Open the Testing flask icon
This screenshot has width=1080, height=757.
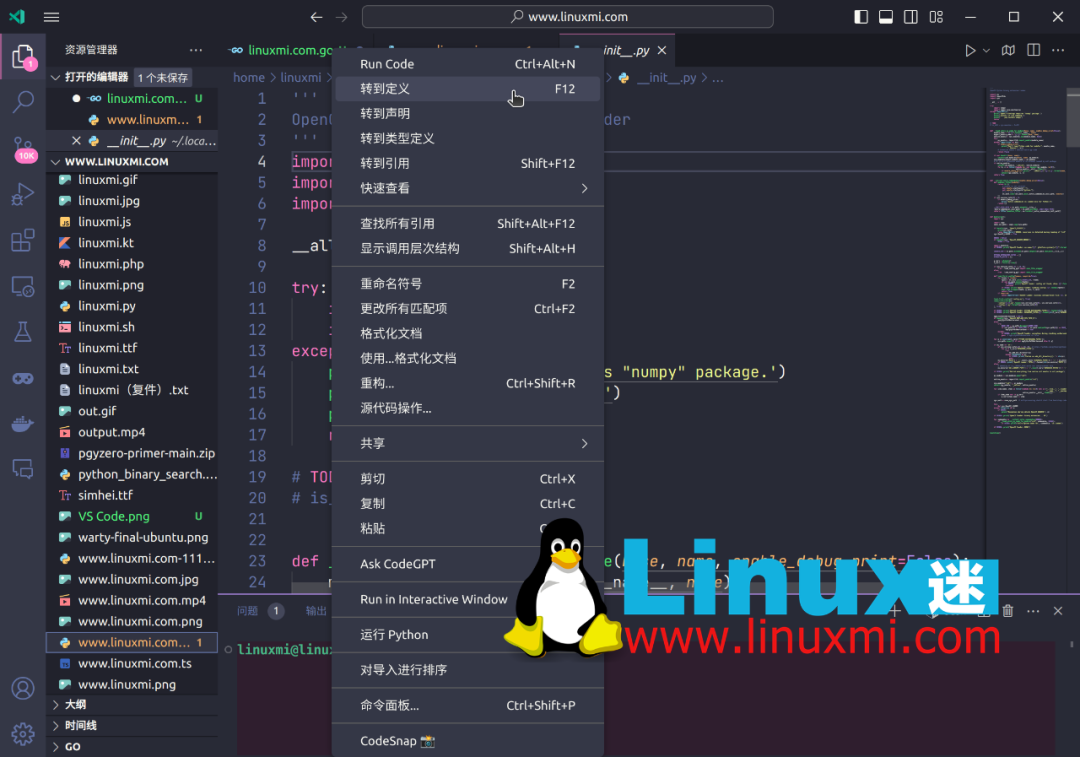click(23, 332)
